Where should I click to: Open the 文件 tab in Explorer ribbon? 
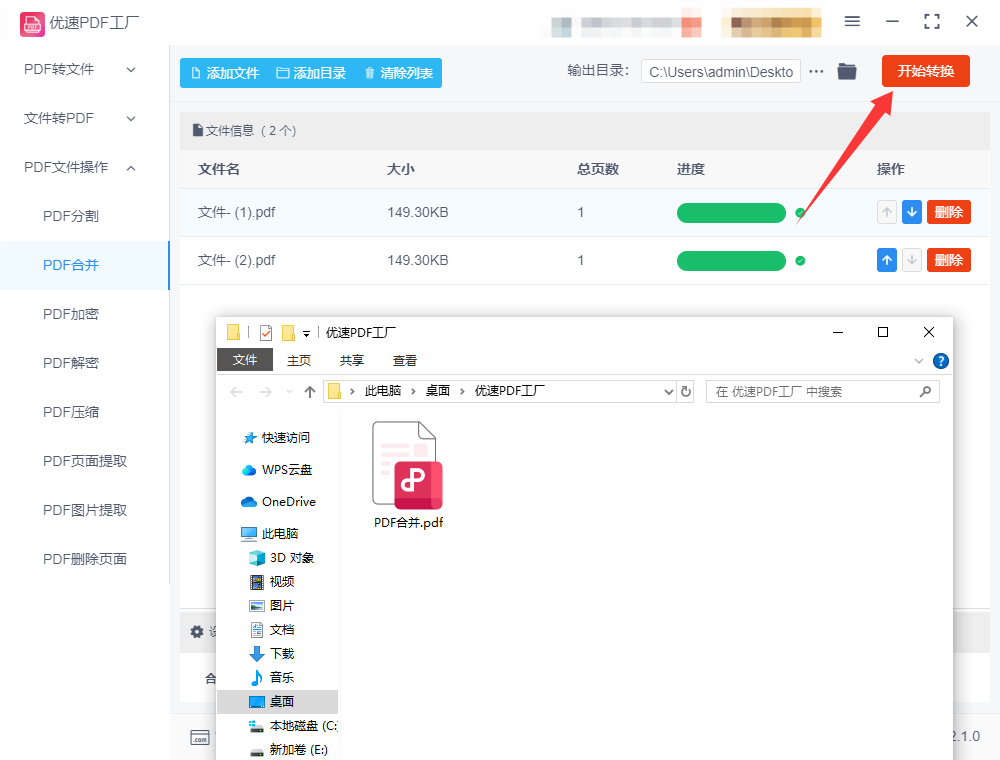(245, 360)
